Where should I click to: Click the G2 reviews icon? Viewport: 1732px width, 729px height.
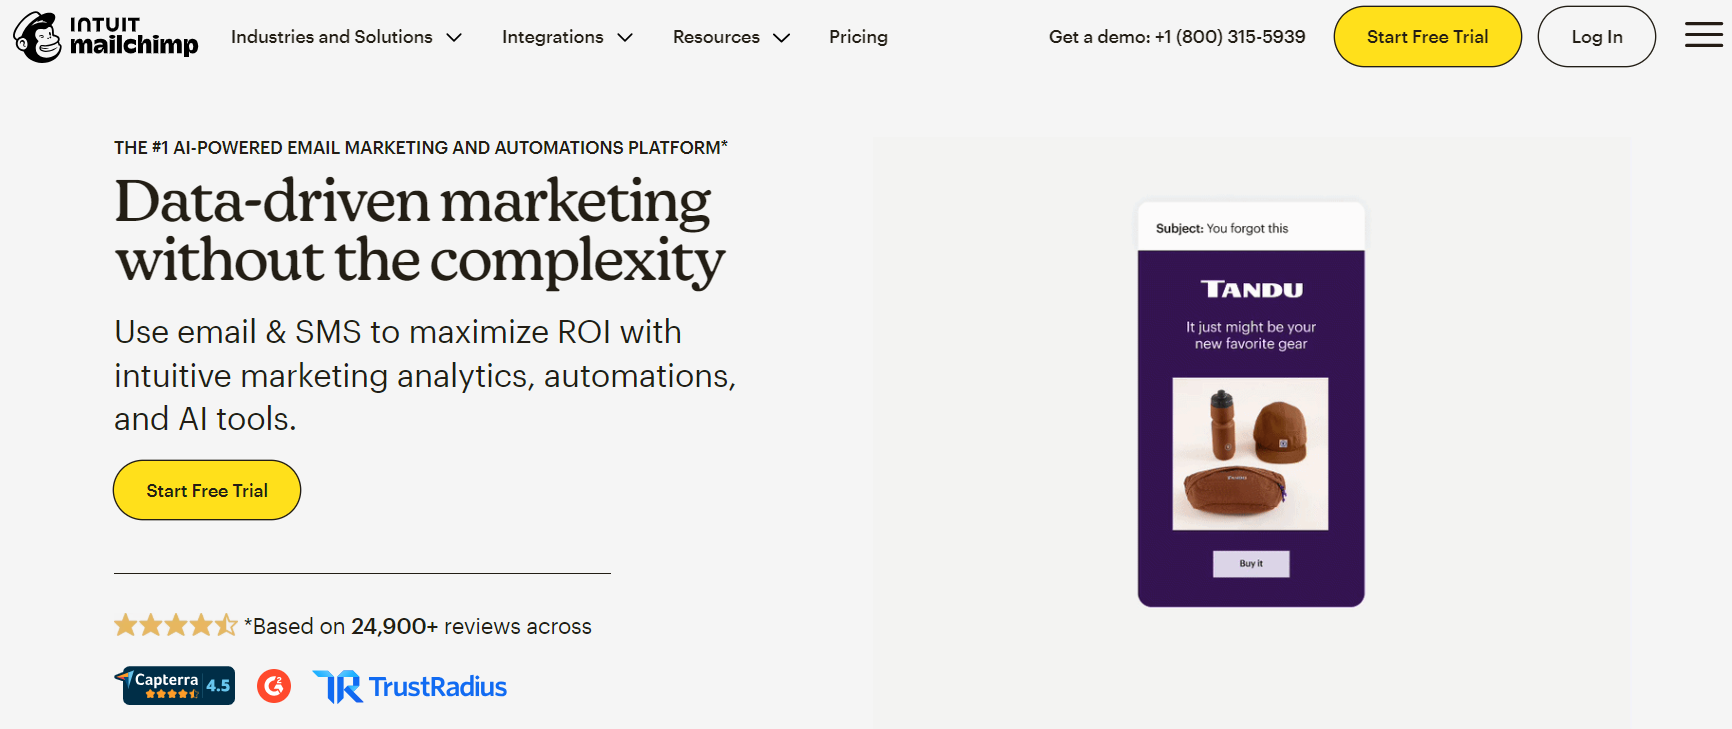tap(273, 686)
